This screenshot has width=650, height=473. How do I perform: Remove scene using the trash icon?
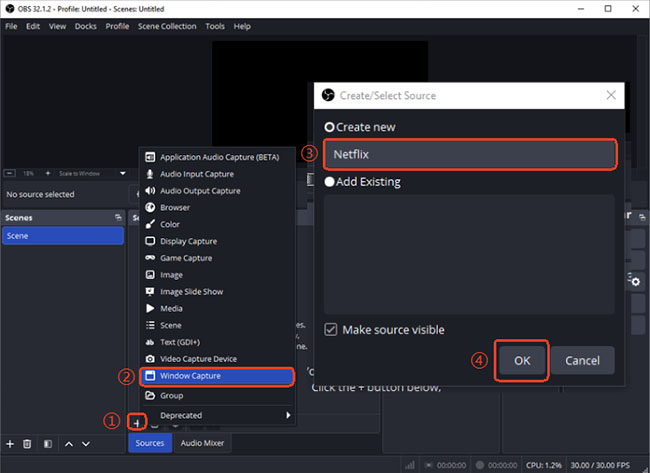[27, 444]
